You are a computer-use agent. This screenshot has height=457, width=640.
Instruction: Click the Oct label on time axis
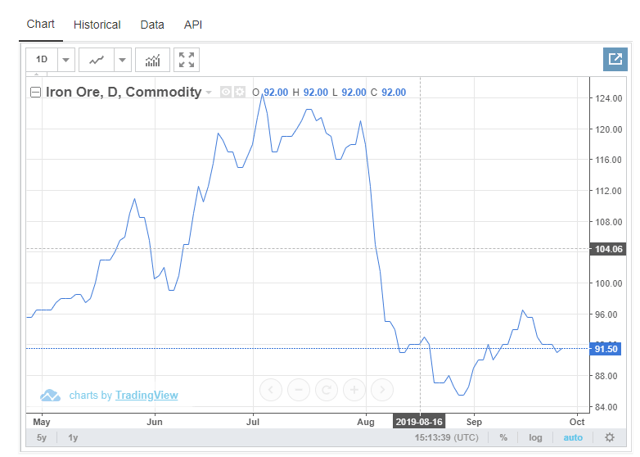coord(577,422)
